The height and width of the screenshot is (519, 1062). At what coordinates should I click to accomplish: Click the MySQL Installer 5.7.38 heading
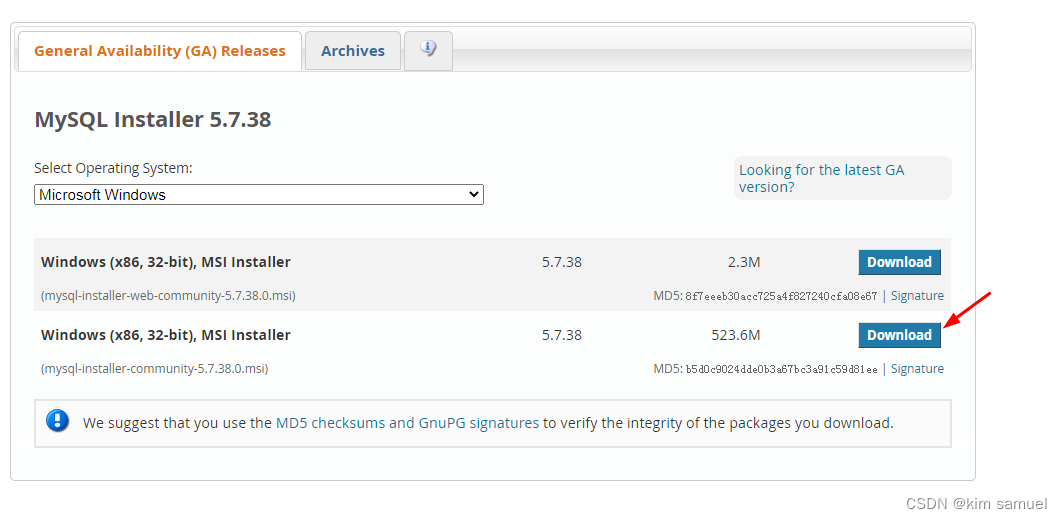[x=153, y=120]
